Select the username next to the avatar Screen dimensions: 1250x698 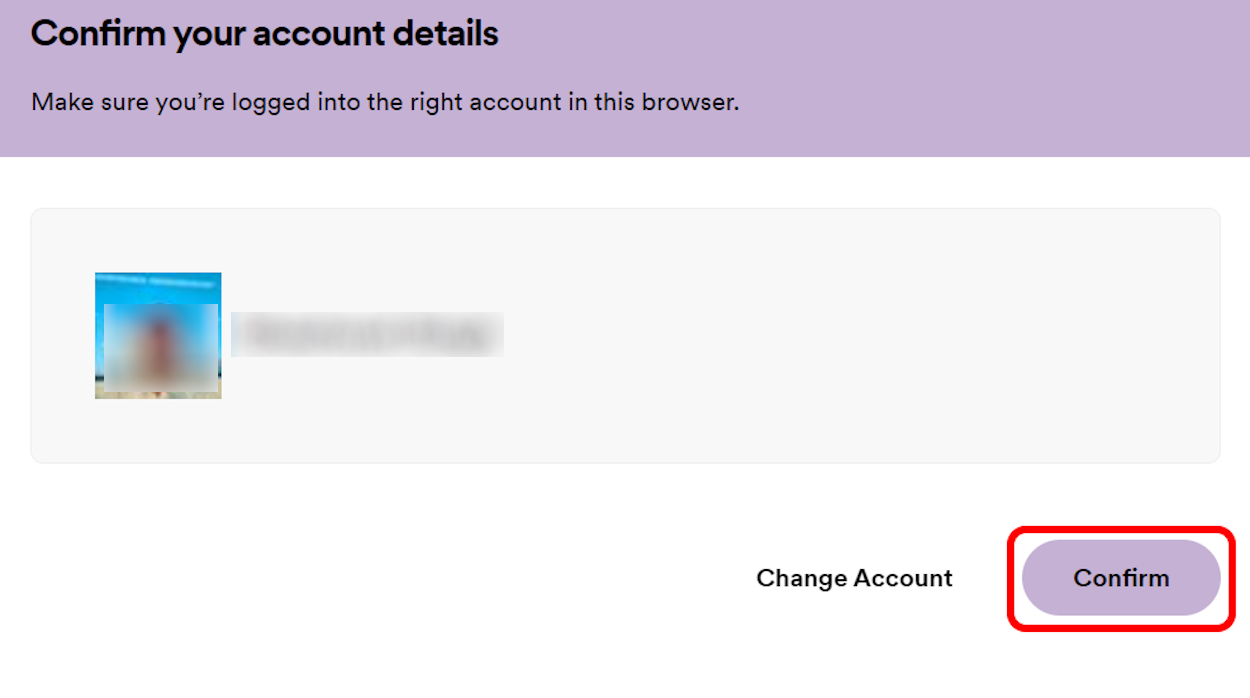coord(365,335)
